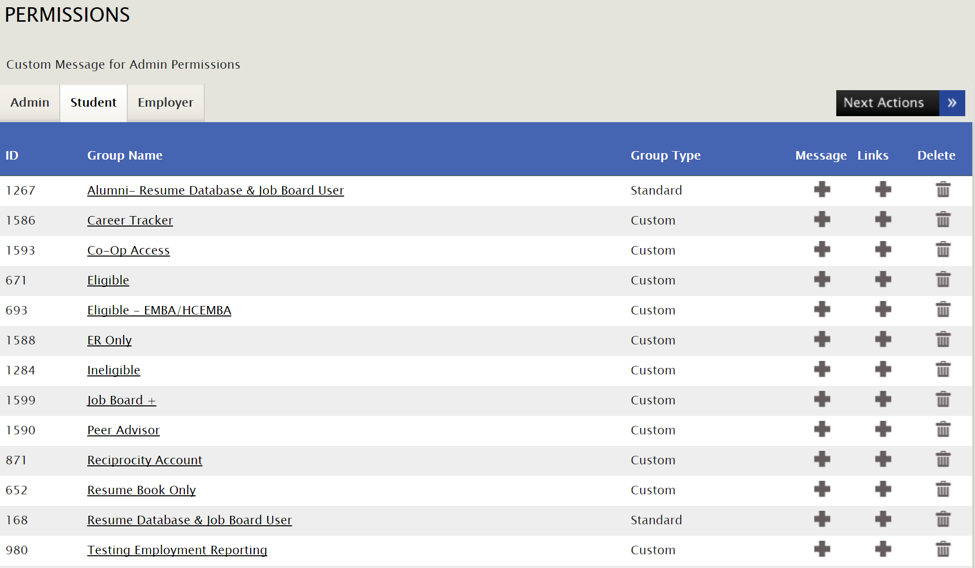Viewport: 975px width, 568px height.
Task: Delete the Reciprocity Account group
Action: 943,459
